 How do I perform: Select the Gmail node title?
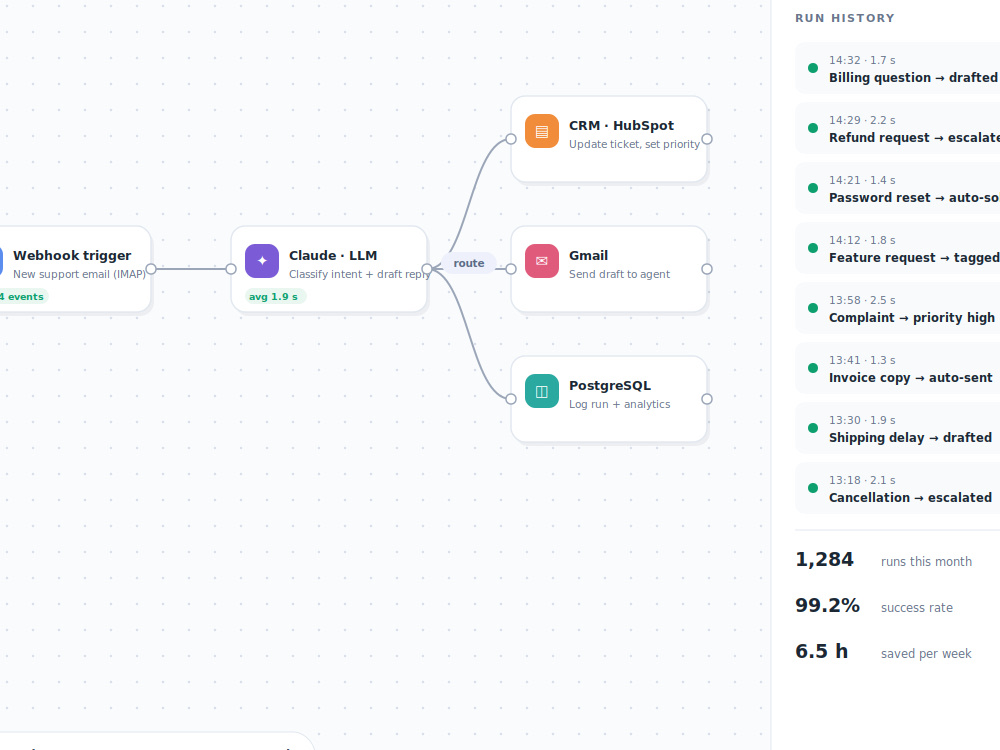(588, 255)
